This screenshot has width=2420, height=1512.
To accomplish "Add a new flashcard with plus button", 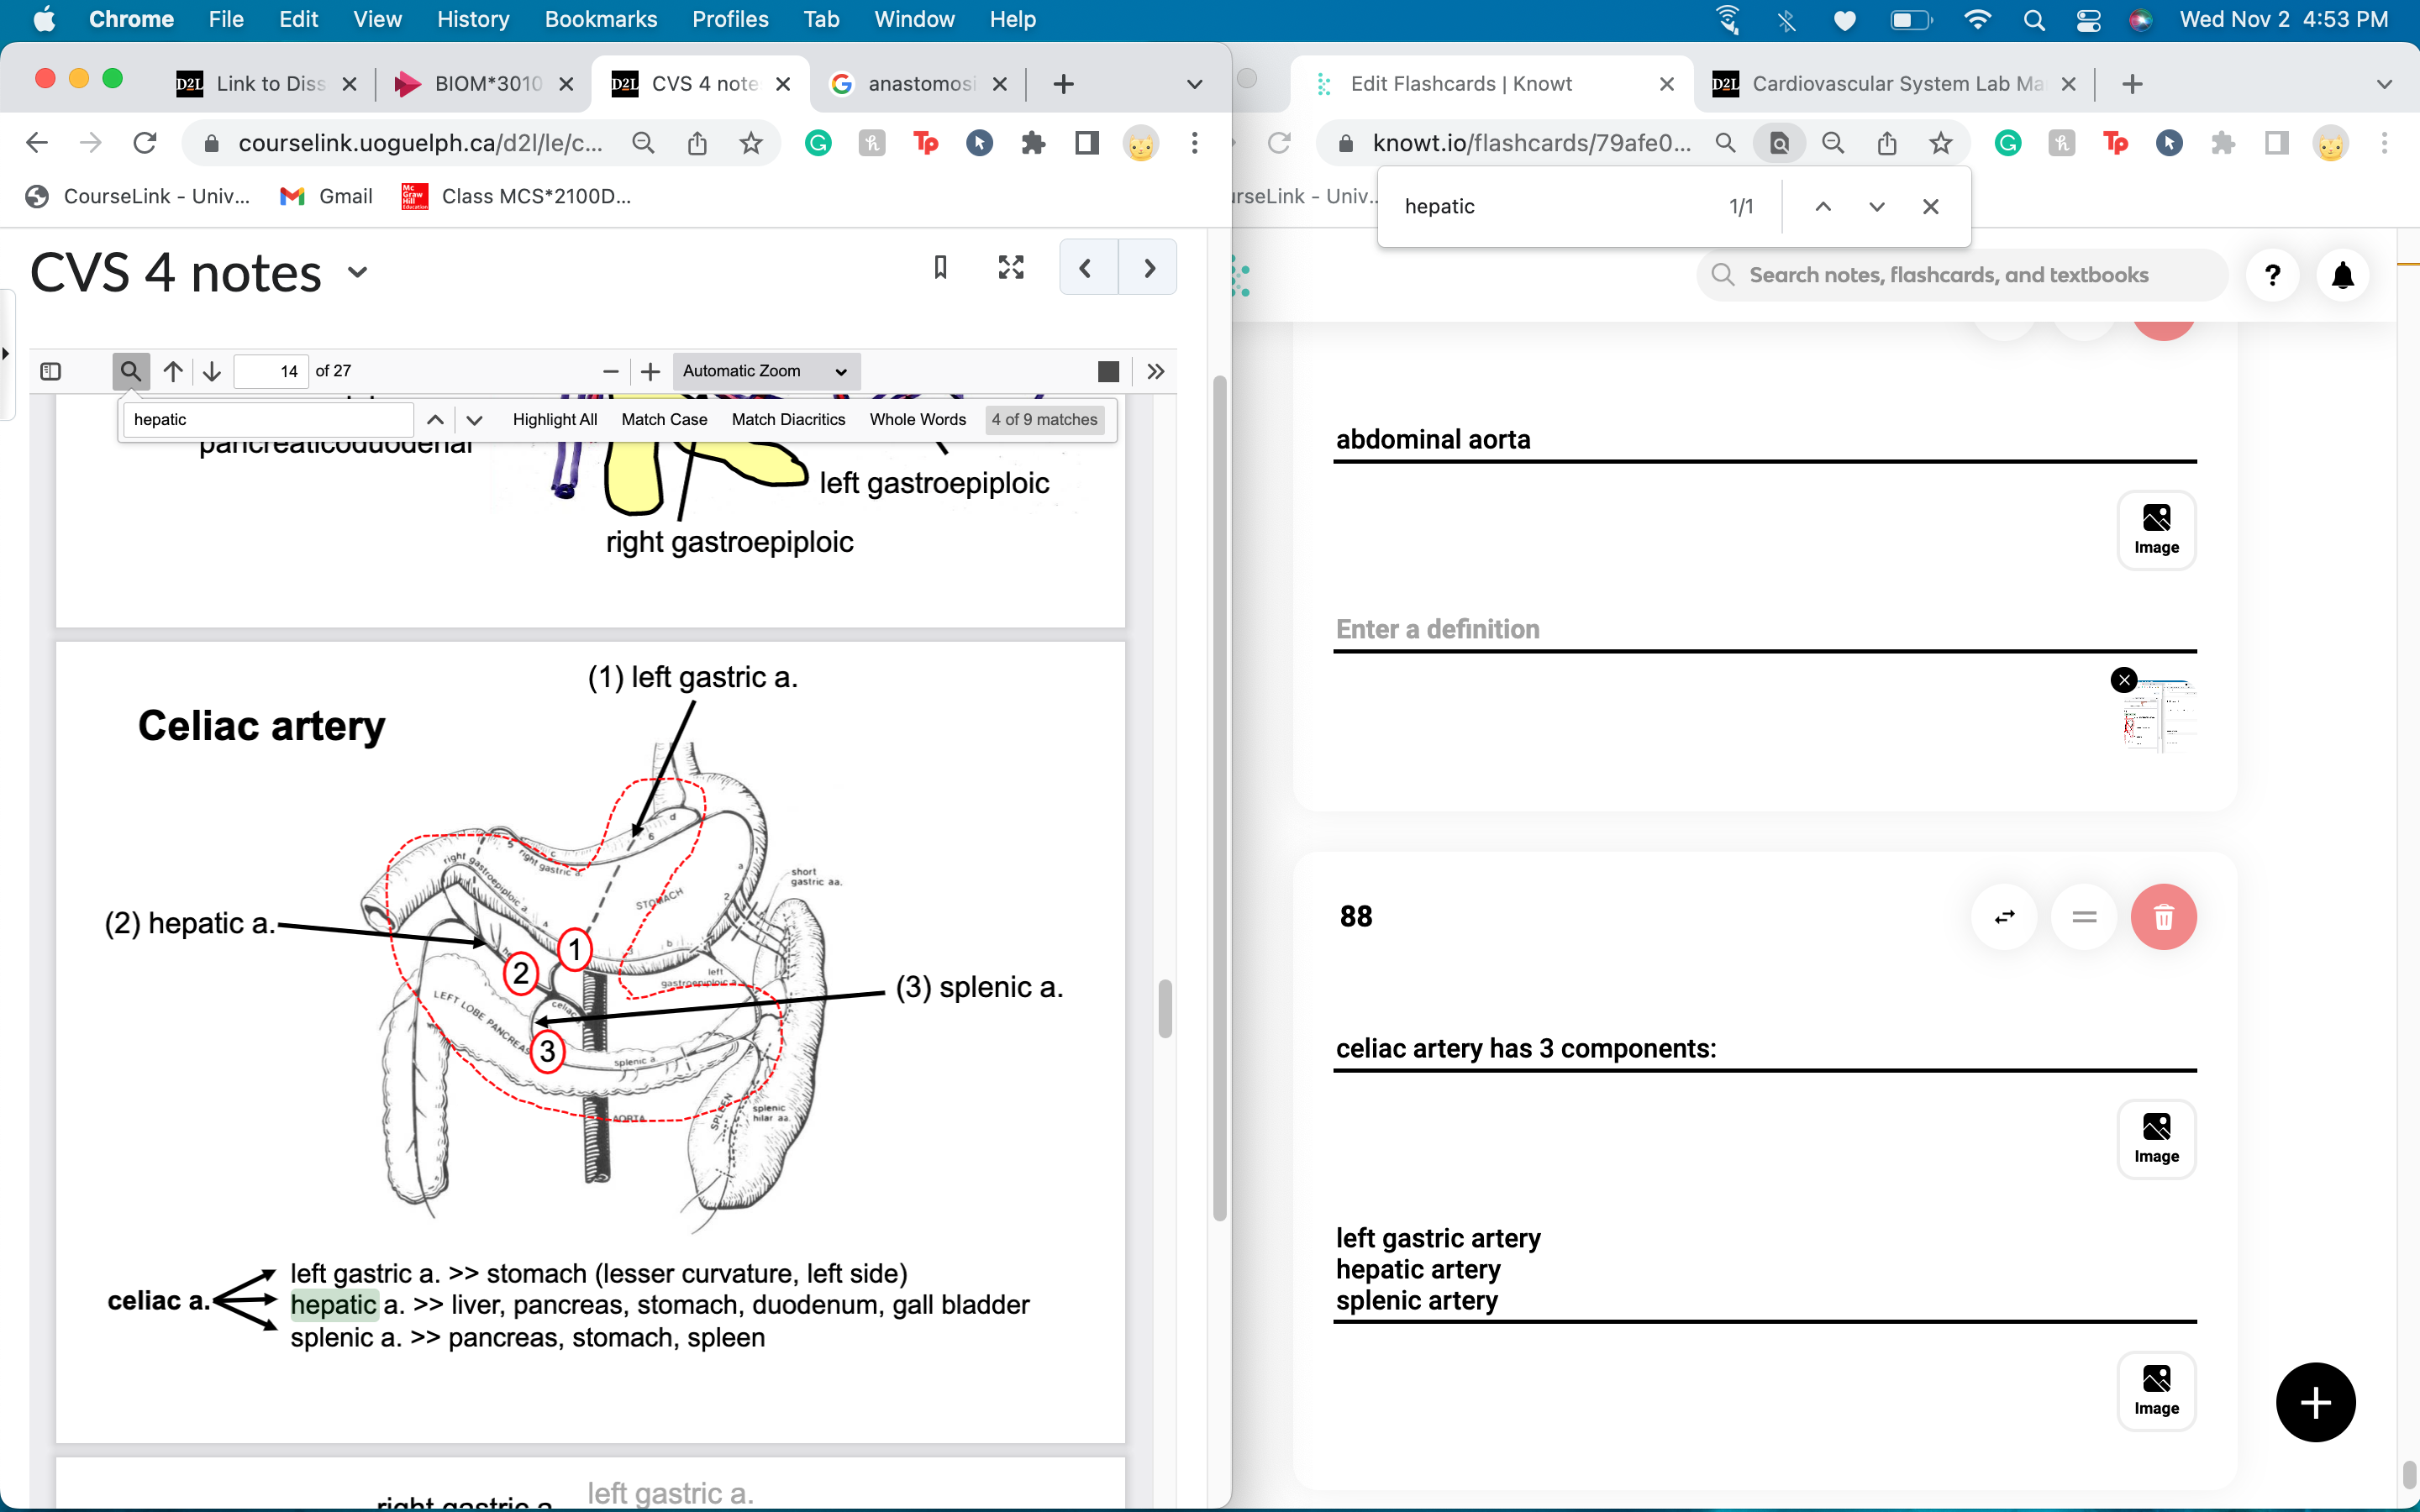I will coord(2315,1402).
